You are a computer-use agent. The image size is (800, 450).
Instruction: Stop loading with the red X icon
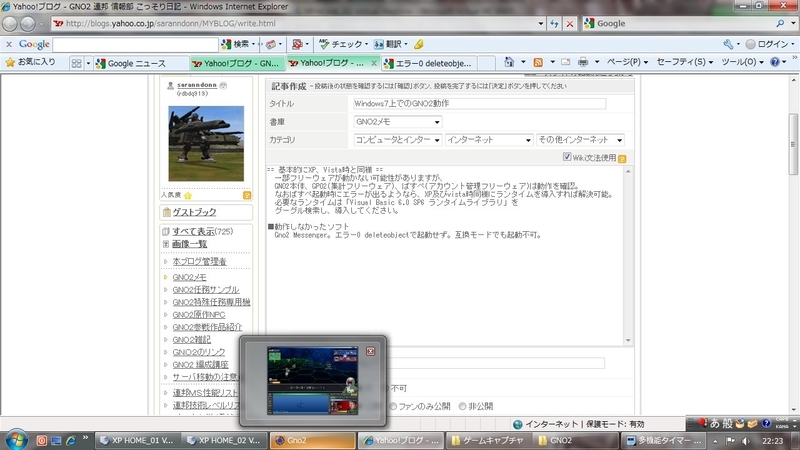click(570, 23)
